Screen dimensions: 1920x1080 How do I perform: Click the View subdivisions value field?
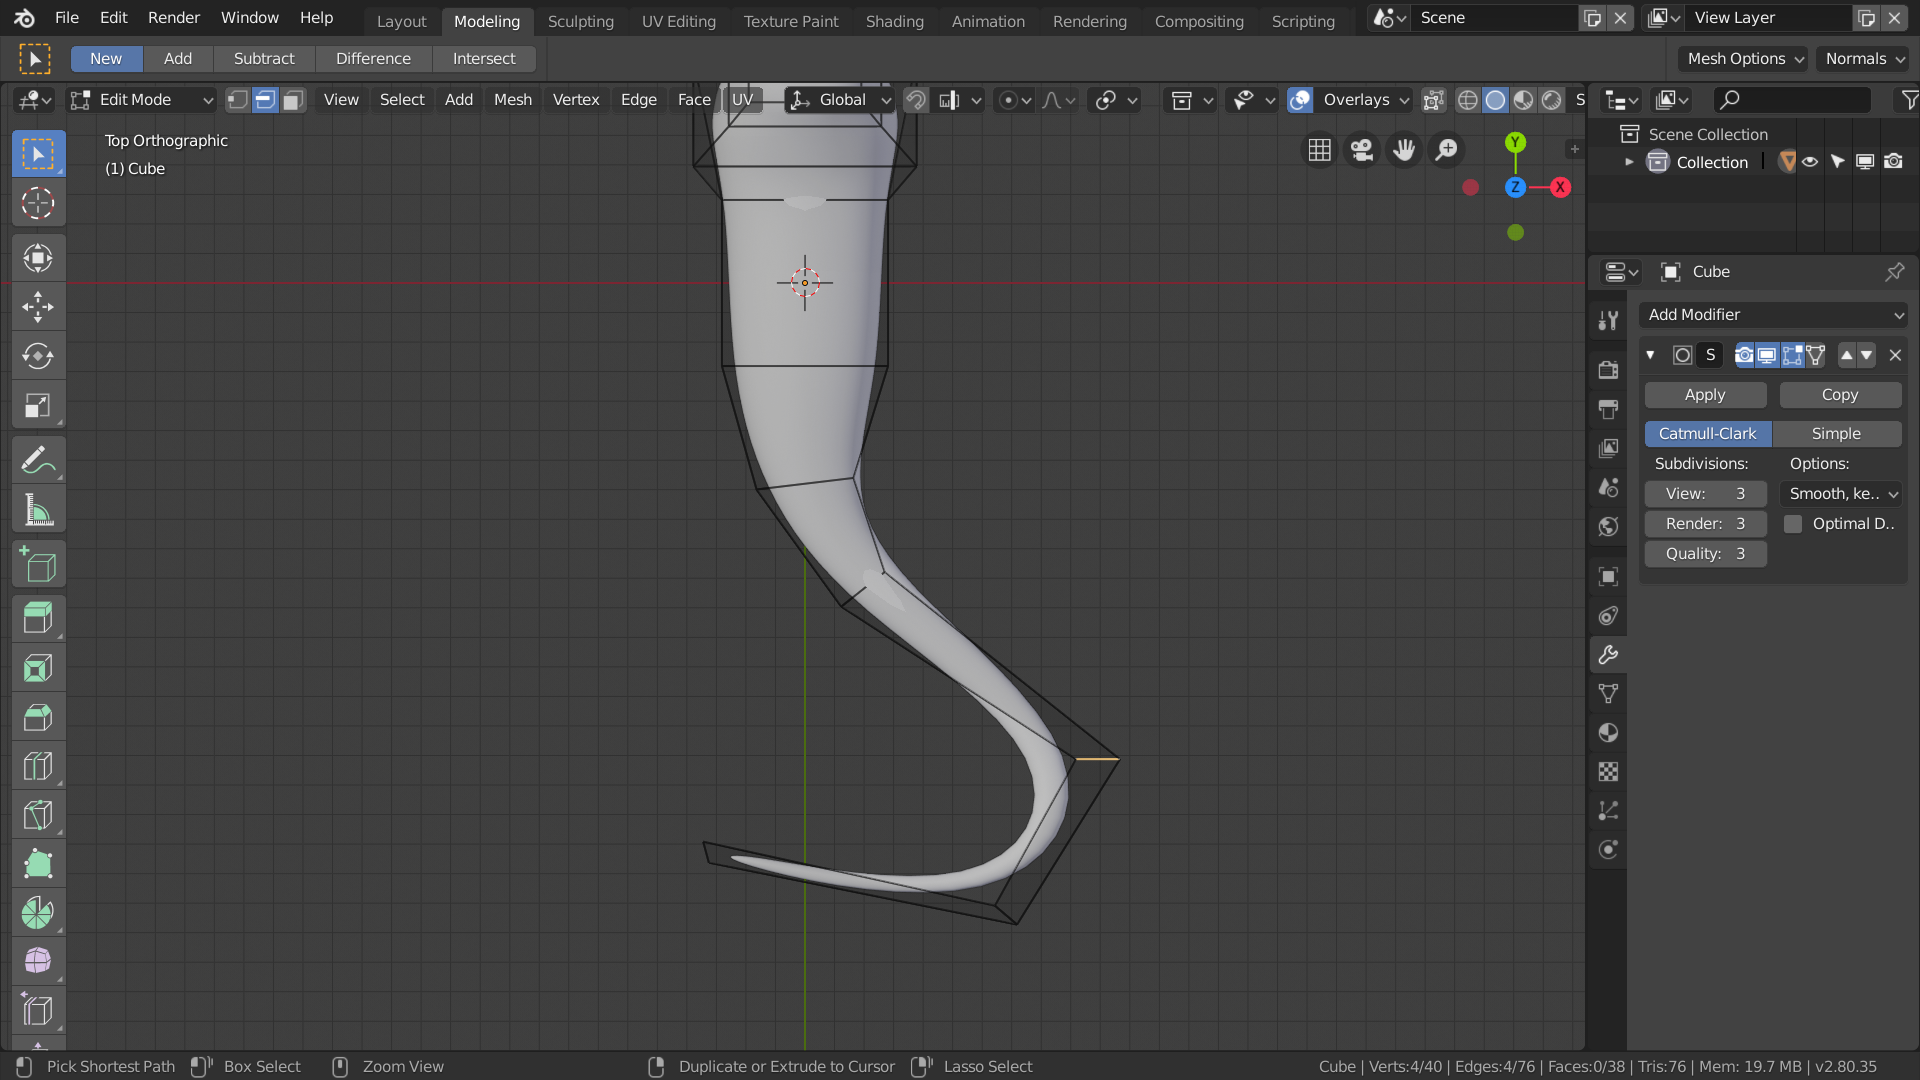click(x=1706, y=494)
